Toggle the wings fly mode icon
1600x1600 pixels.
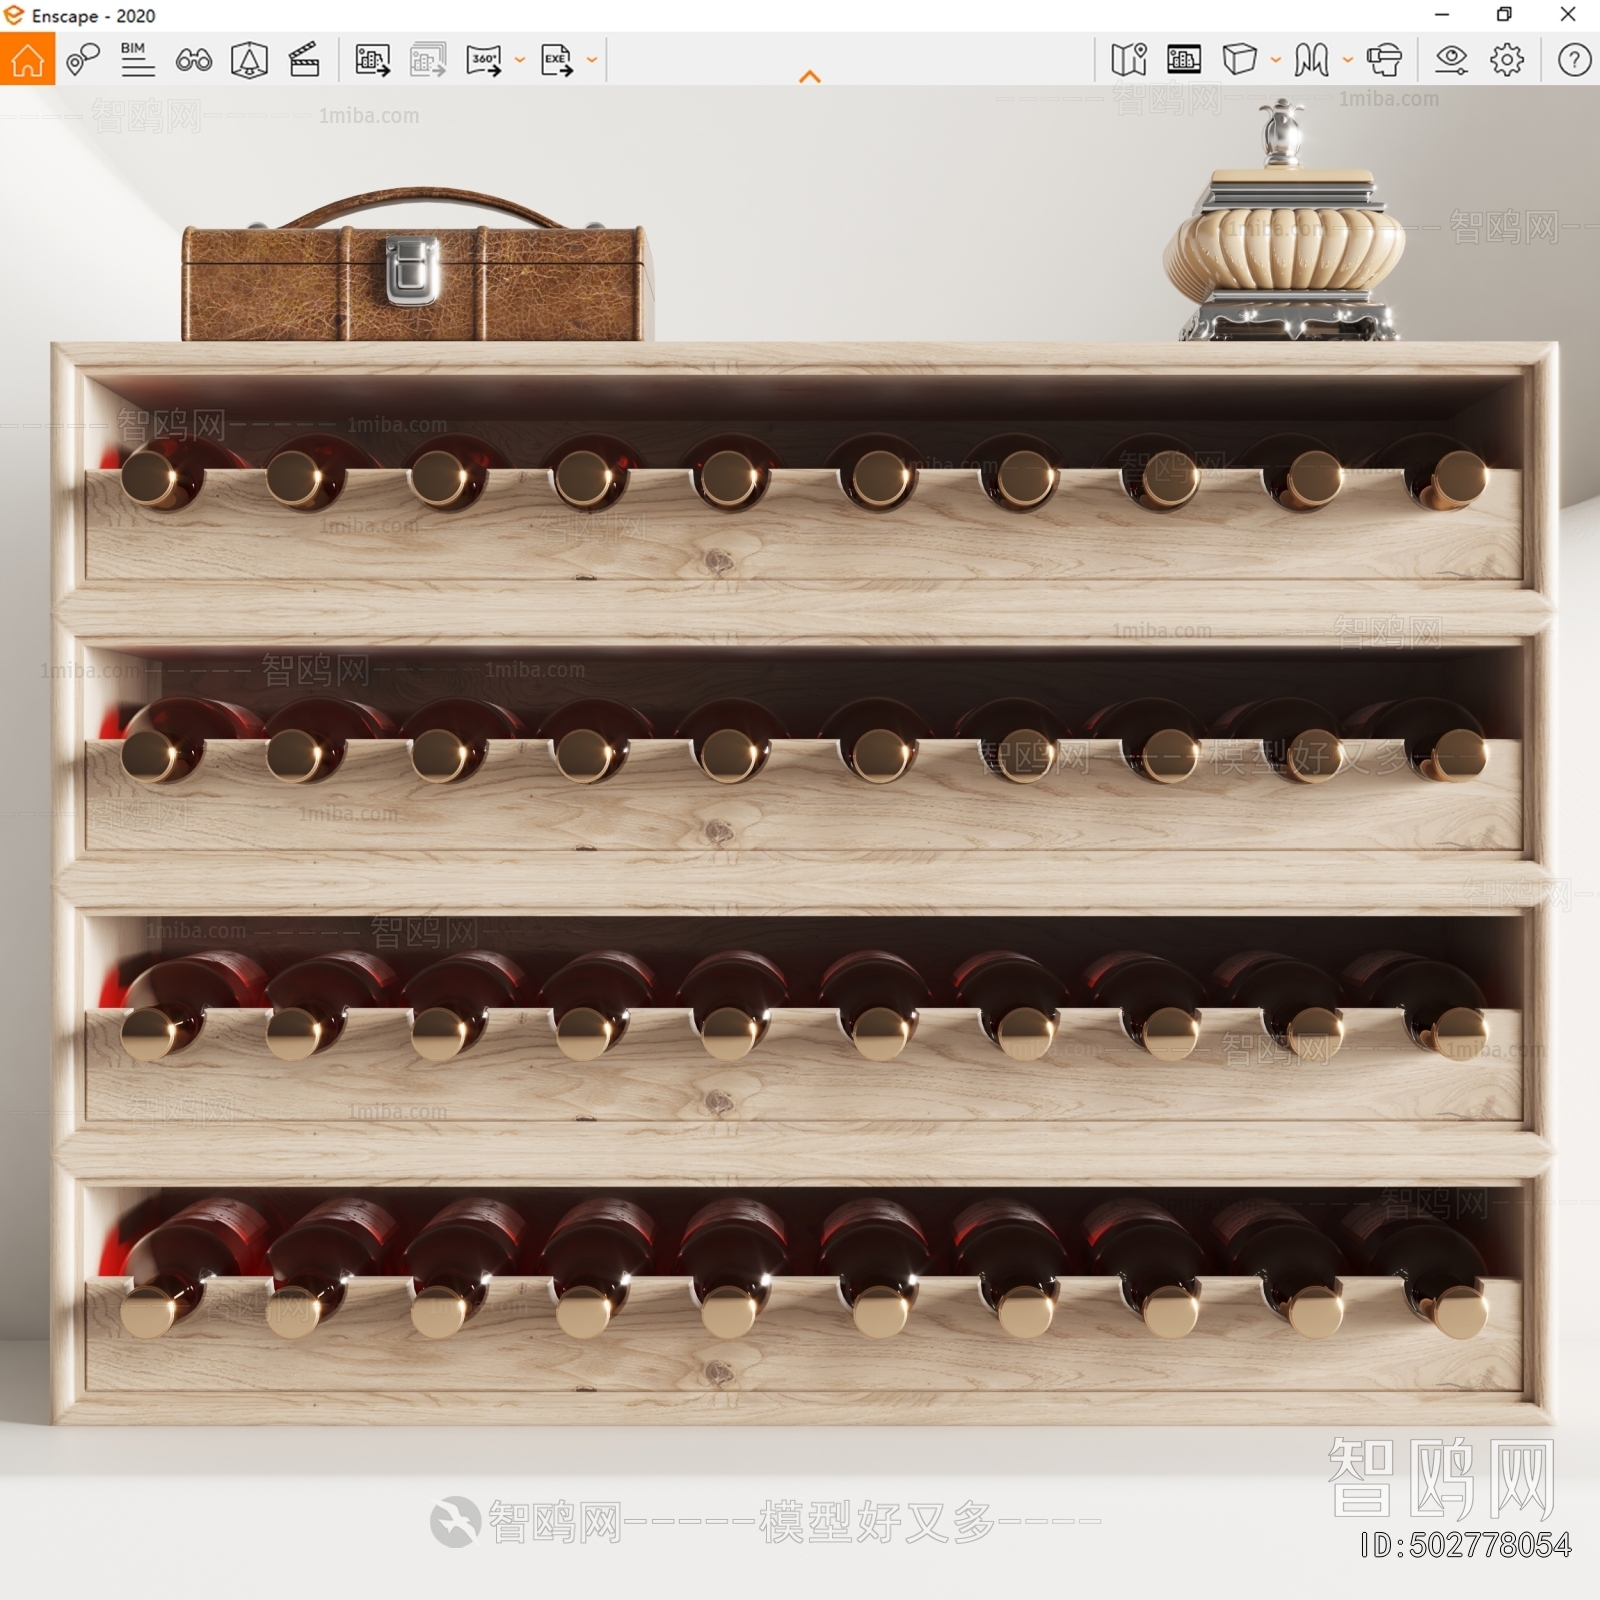point(1311,60)
